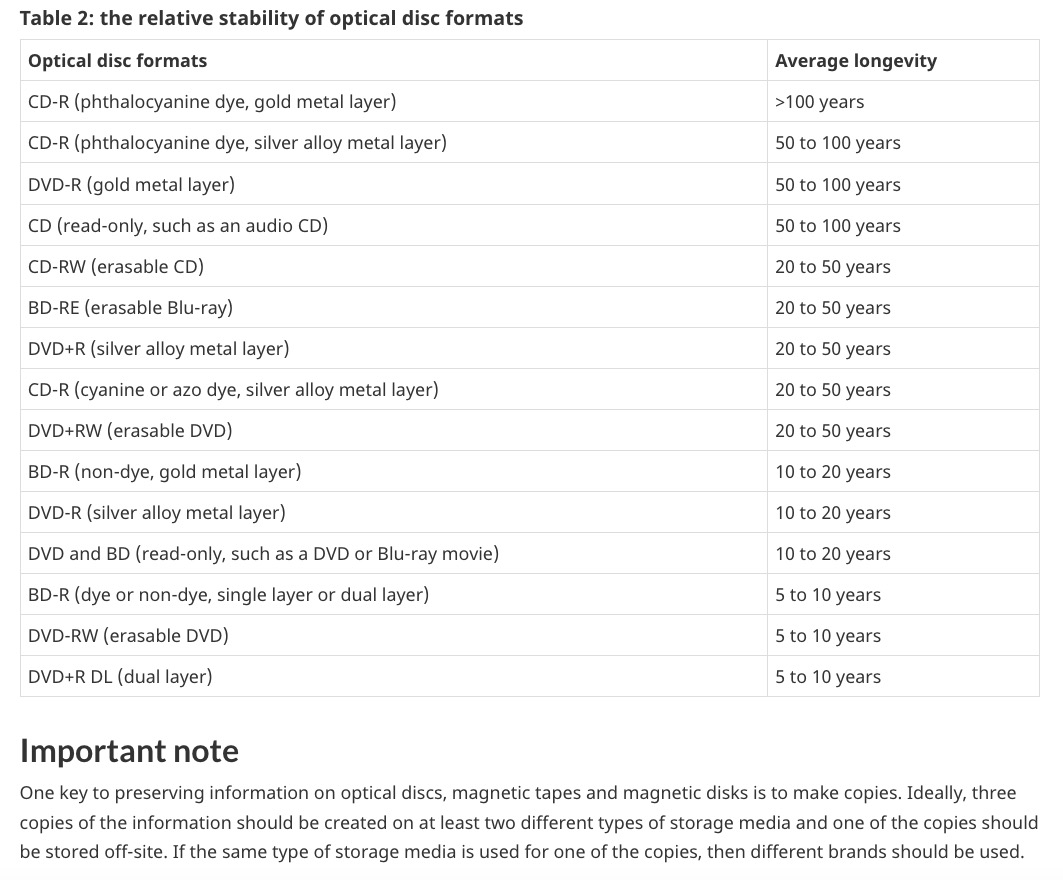Select the Average longevity column header

903,60
